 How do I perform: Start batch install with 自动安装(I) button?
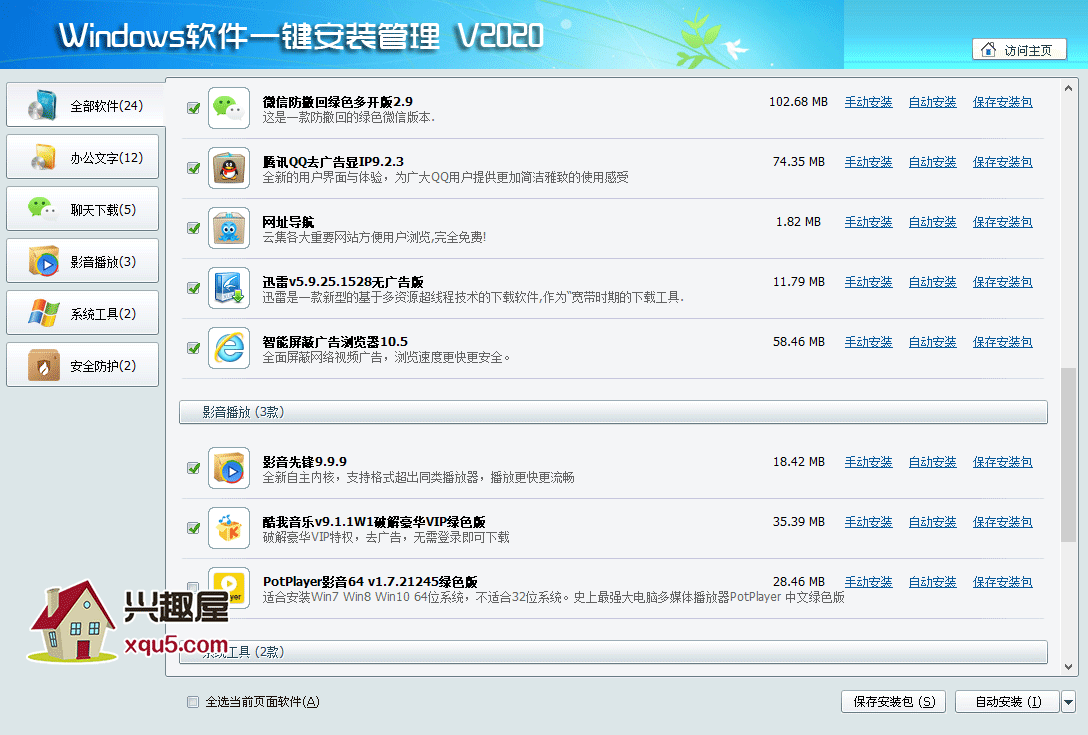1008,702
